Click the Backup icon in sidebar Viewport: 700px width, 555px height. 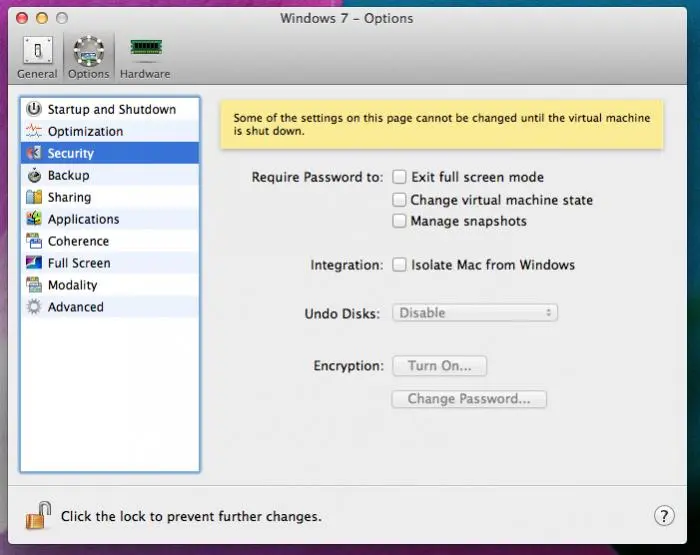click(33, 175)
